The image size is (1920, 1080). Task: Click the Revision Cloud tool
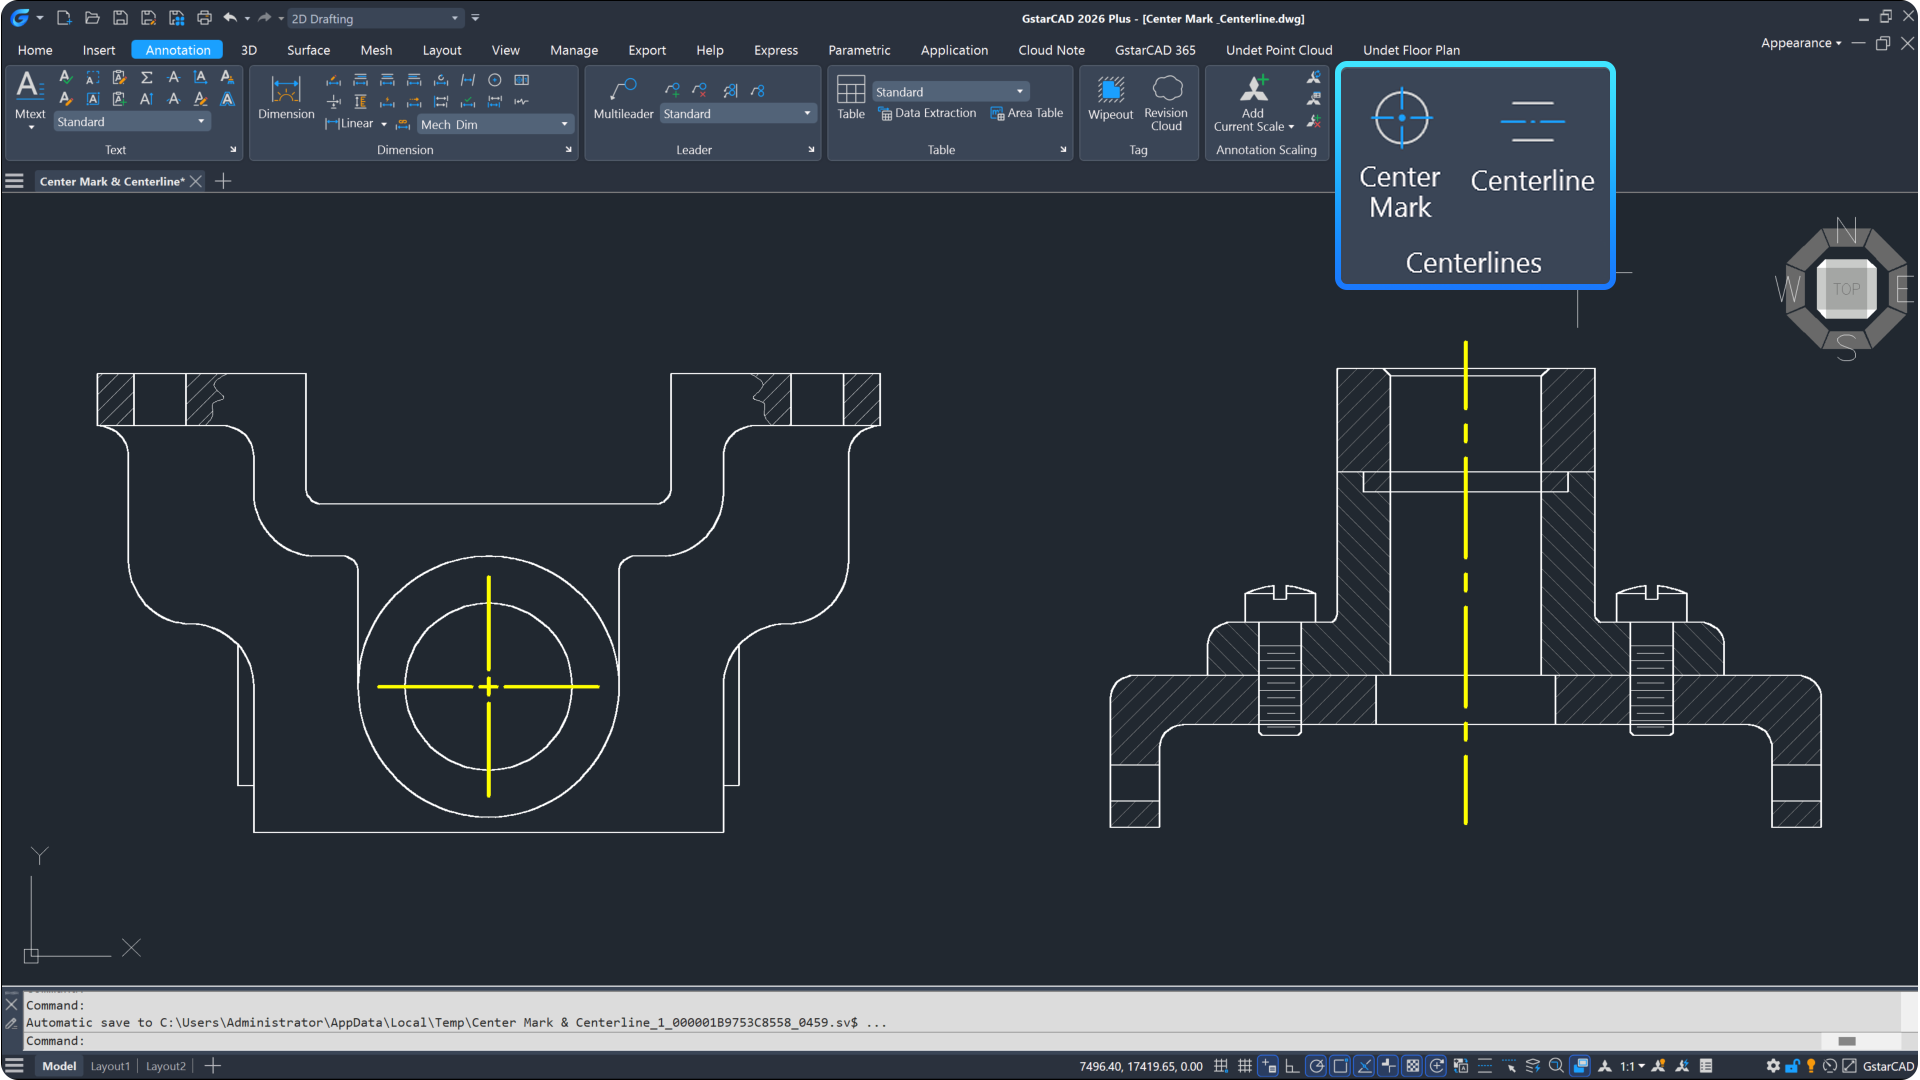1166,102
